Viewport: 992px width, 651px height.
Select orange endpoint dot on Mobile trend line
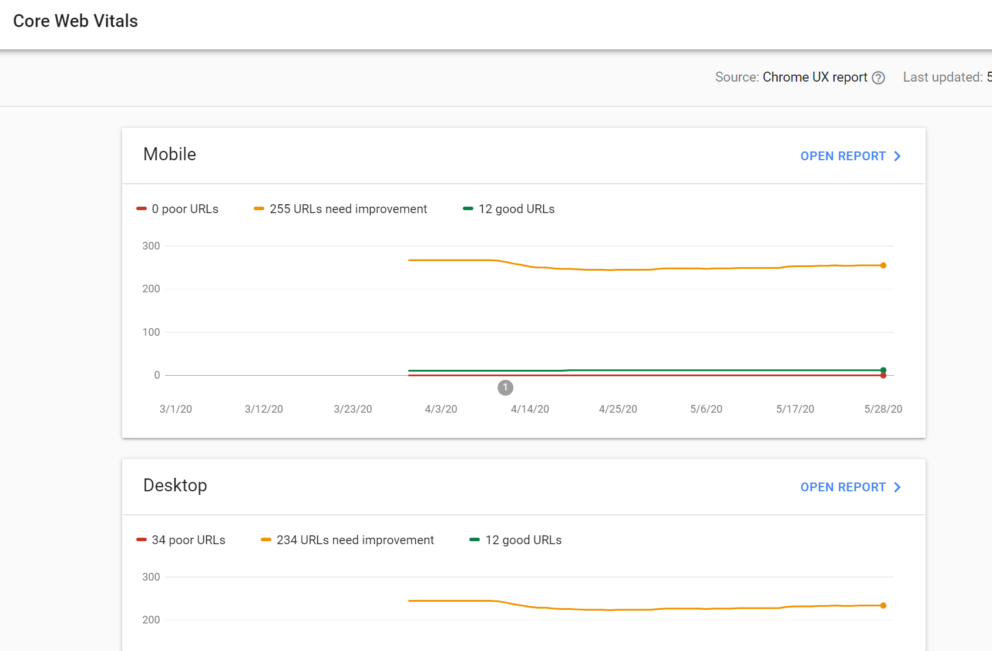coord(882,265)
